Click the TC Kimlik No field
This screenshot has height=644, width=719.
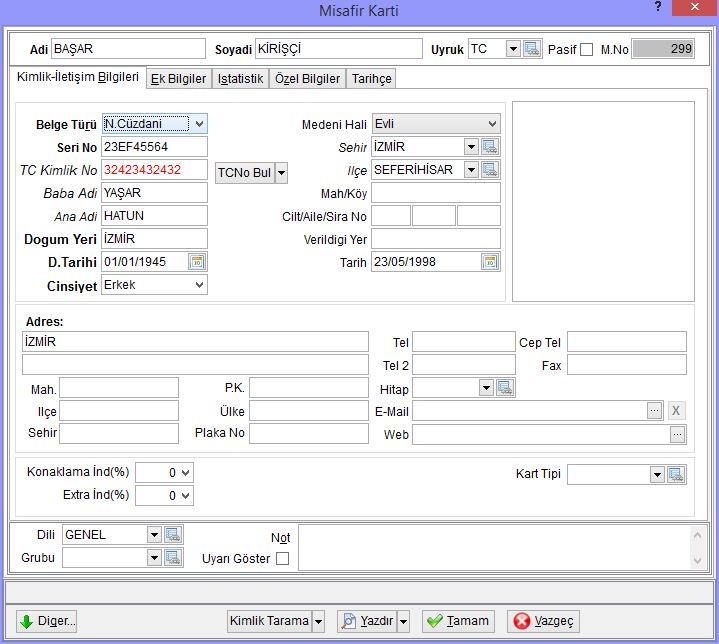(154, 170)
